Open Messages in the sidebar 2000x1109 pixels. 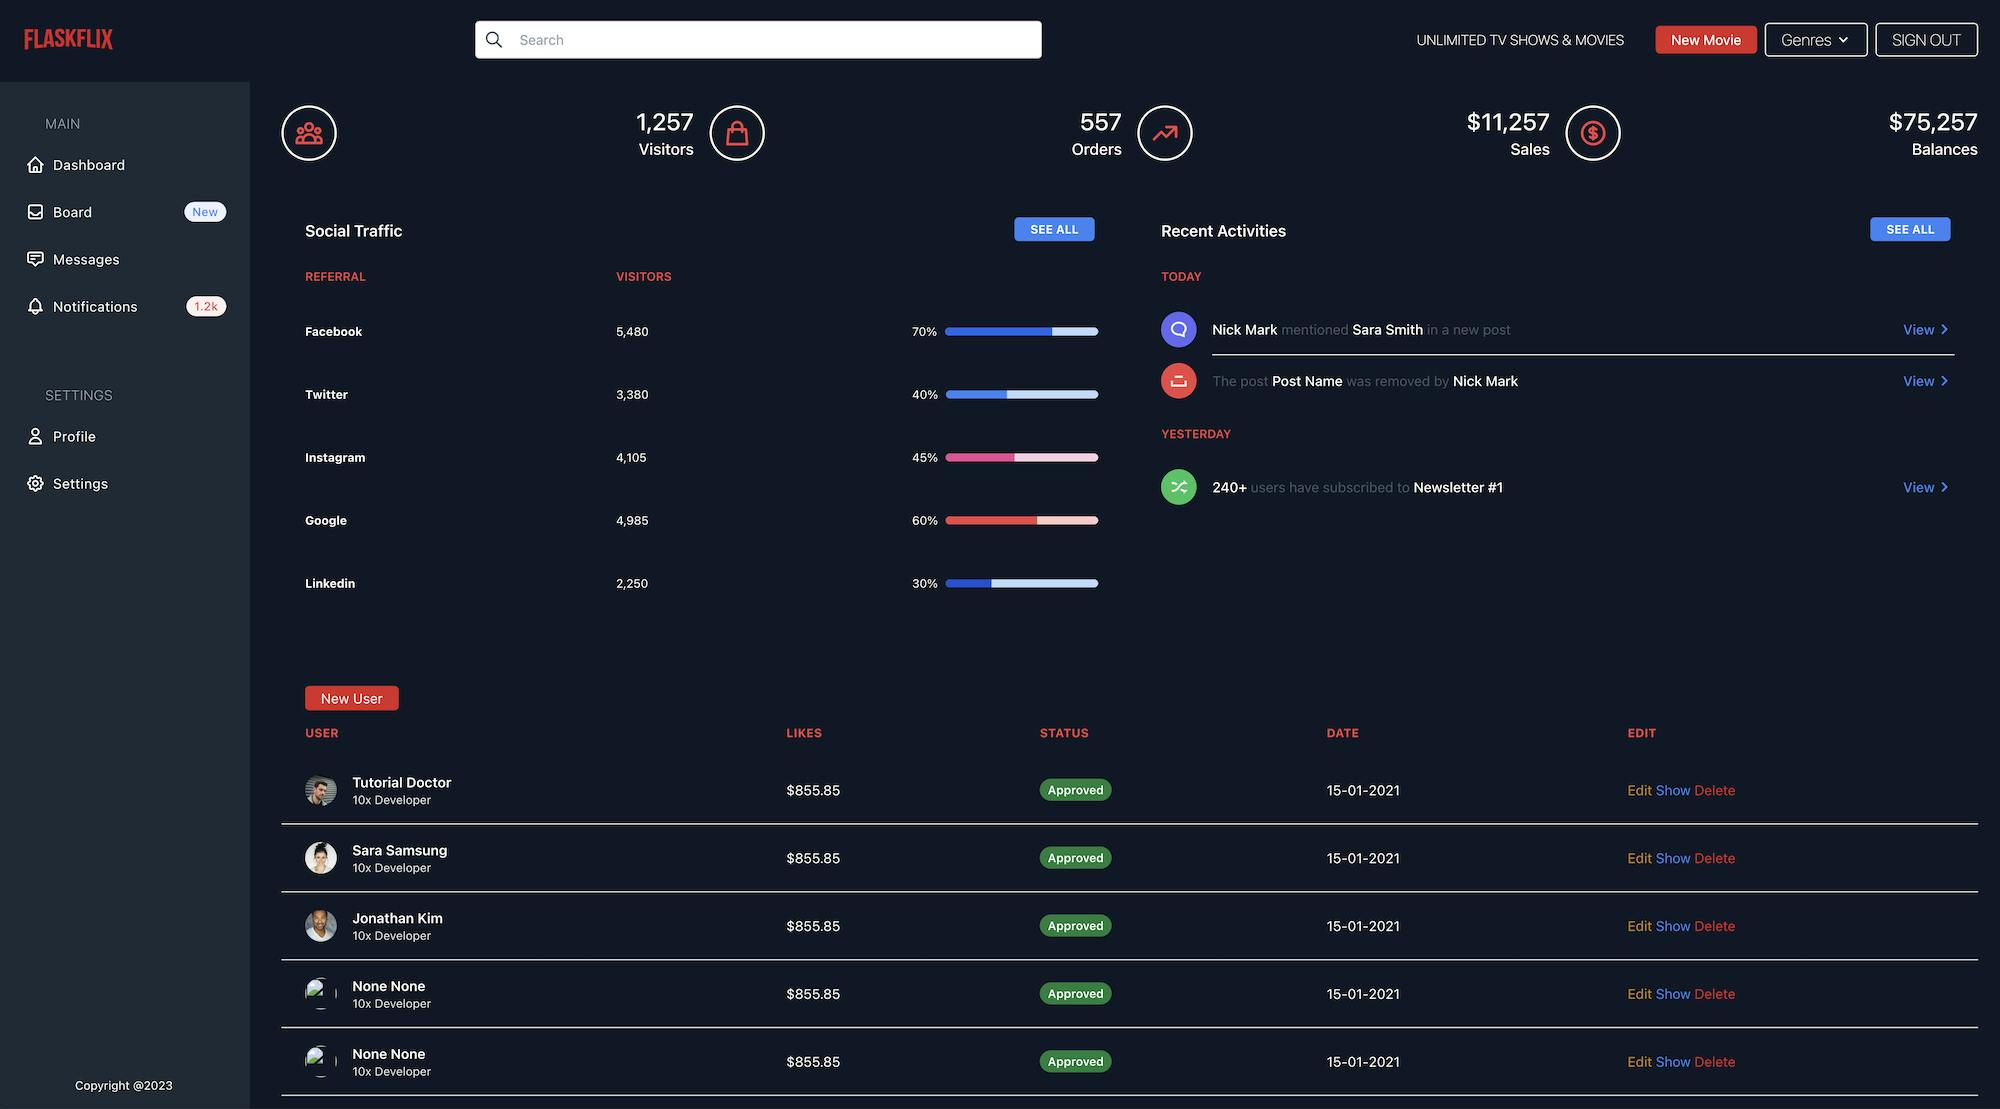(125, 259)
